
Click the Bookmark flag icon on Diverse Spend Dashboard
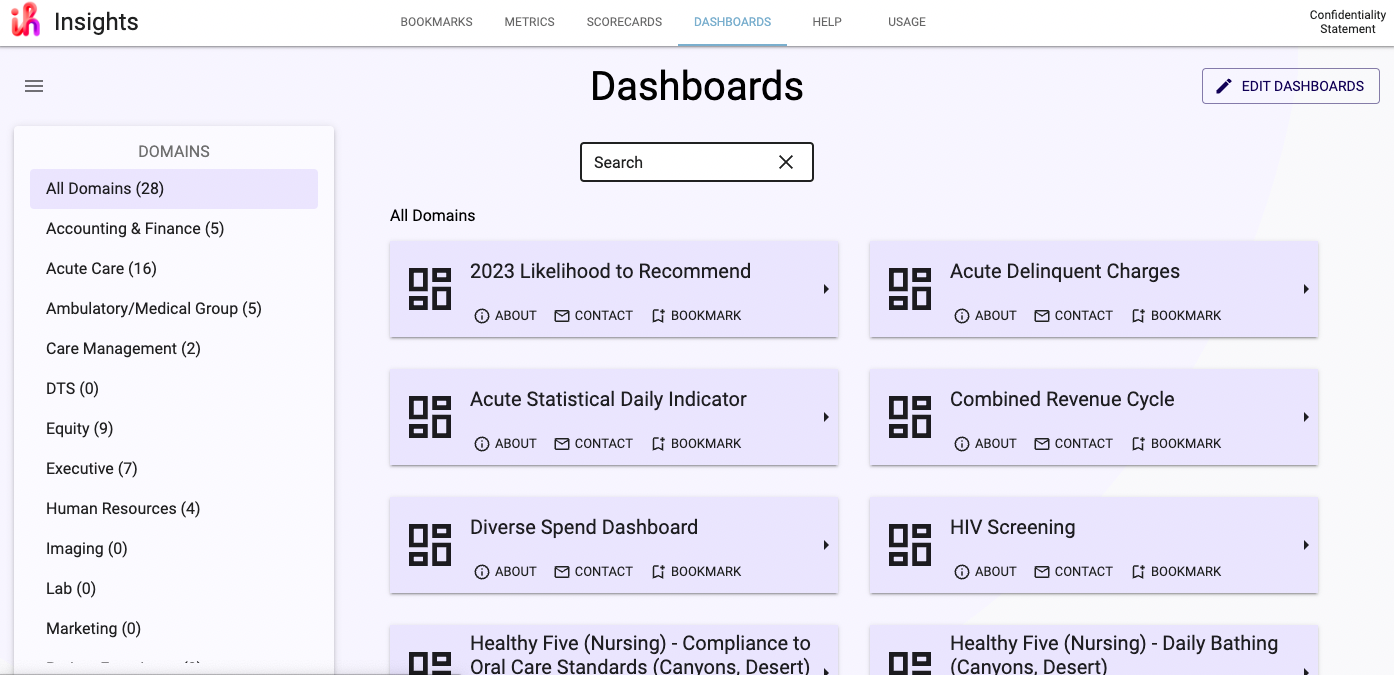657,571
